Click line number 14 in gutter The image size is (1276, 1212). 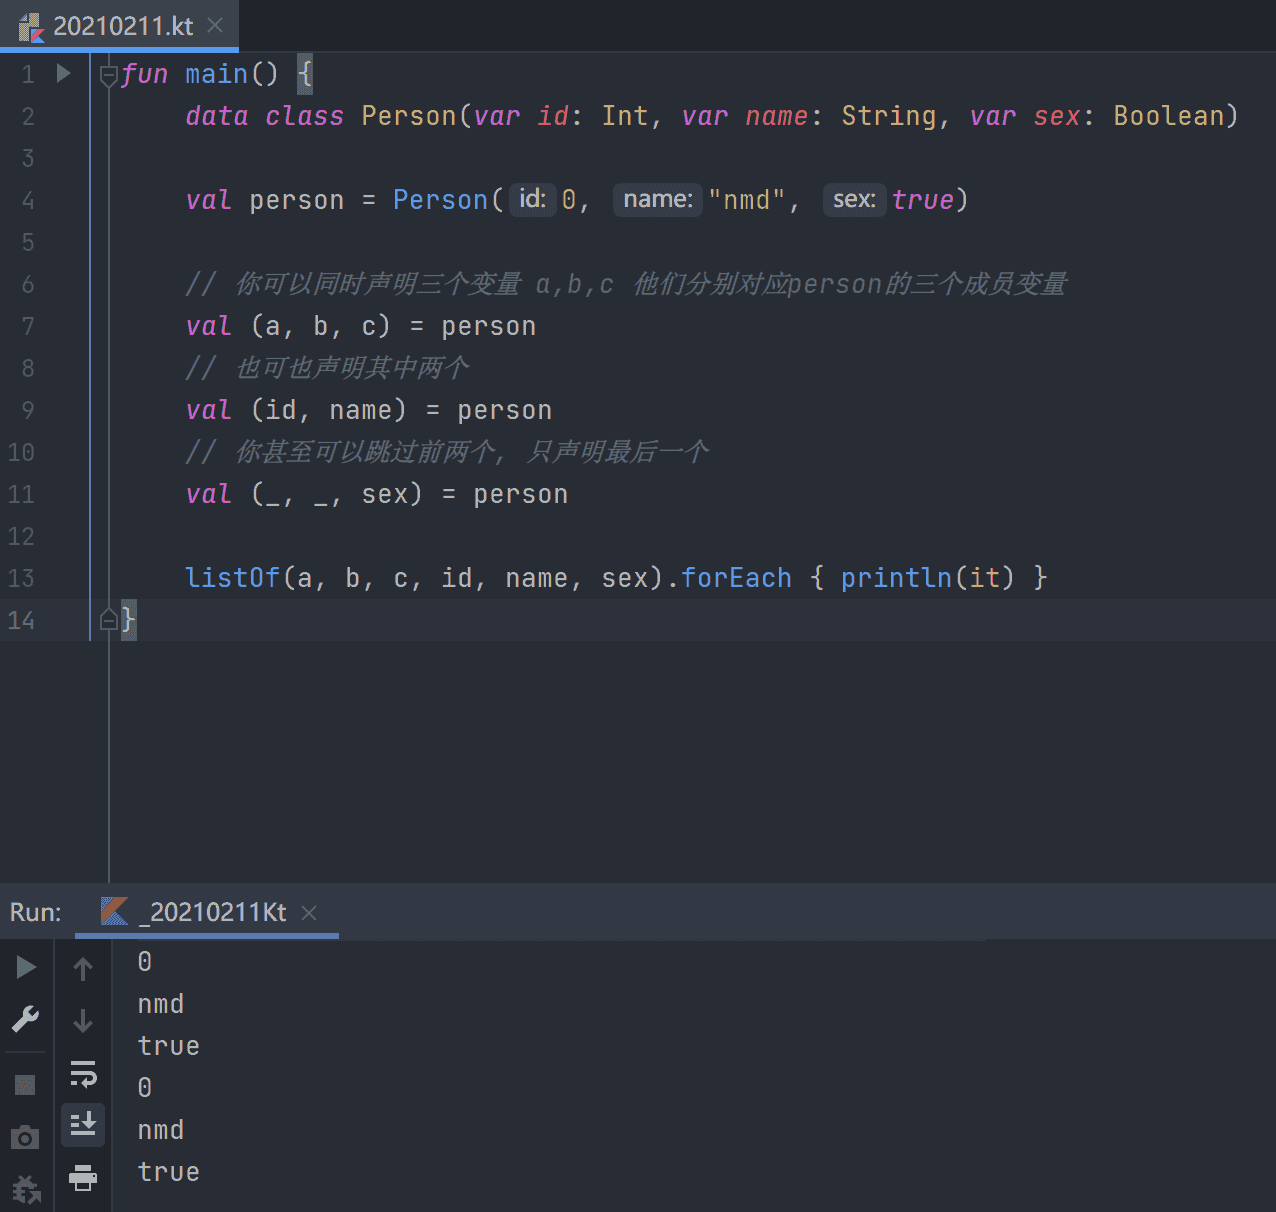coord(21,620)
